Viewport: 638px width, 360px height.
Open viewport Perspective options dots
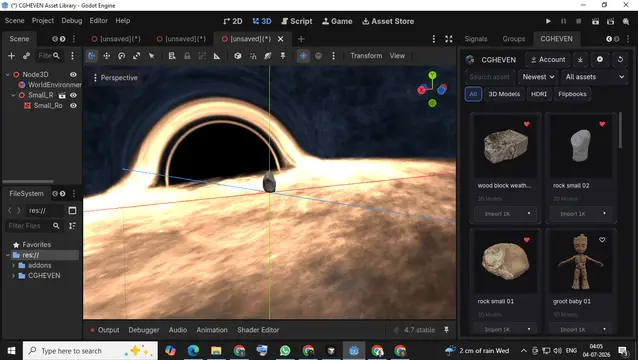tap(95, 78)
